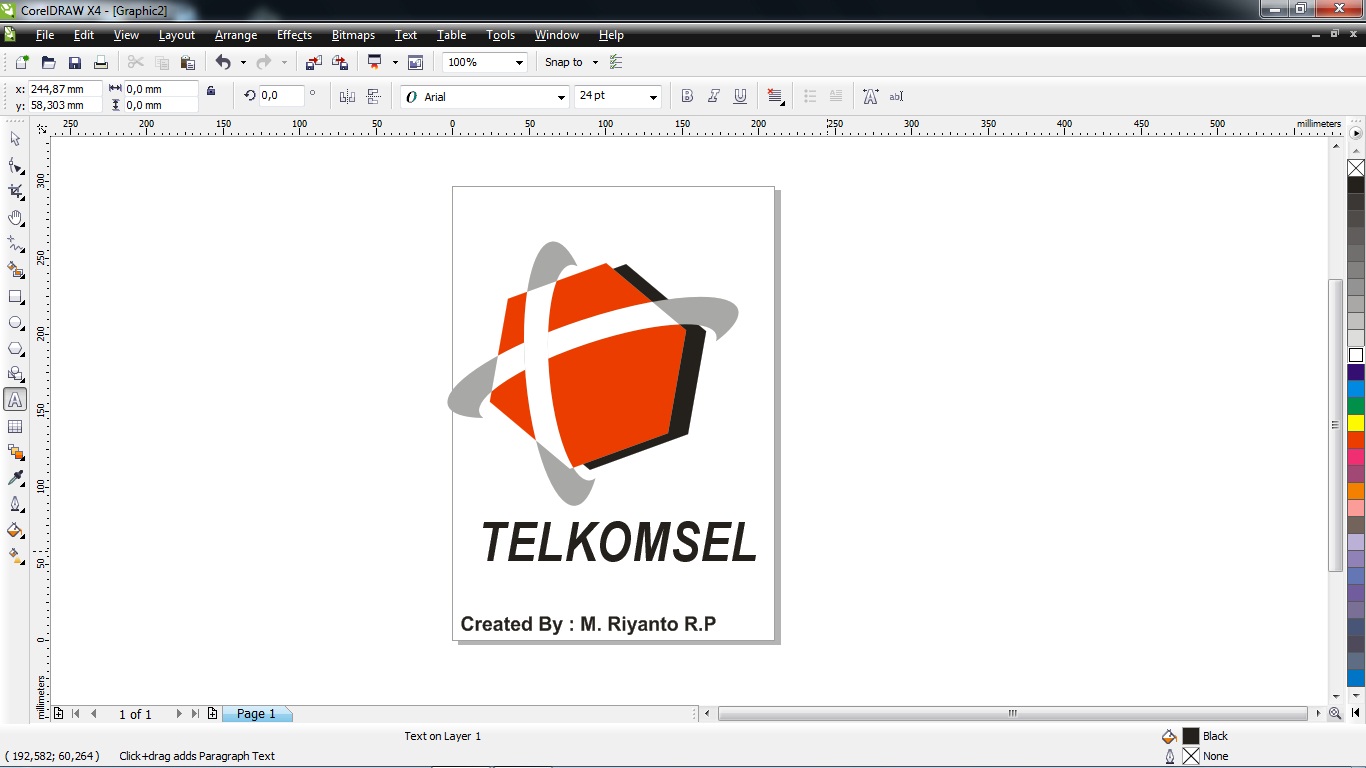Select the Freehand curve tool
1366x768 pixels.
15,244
